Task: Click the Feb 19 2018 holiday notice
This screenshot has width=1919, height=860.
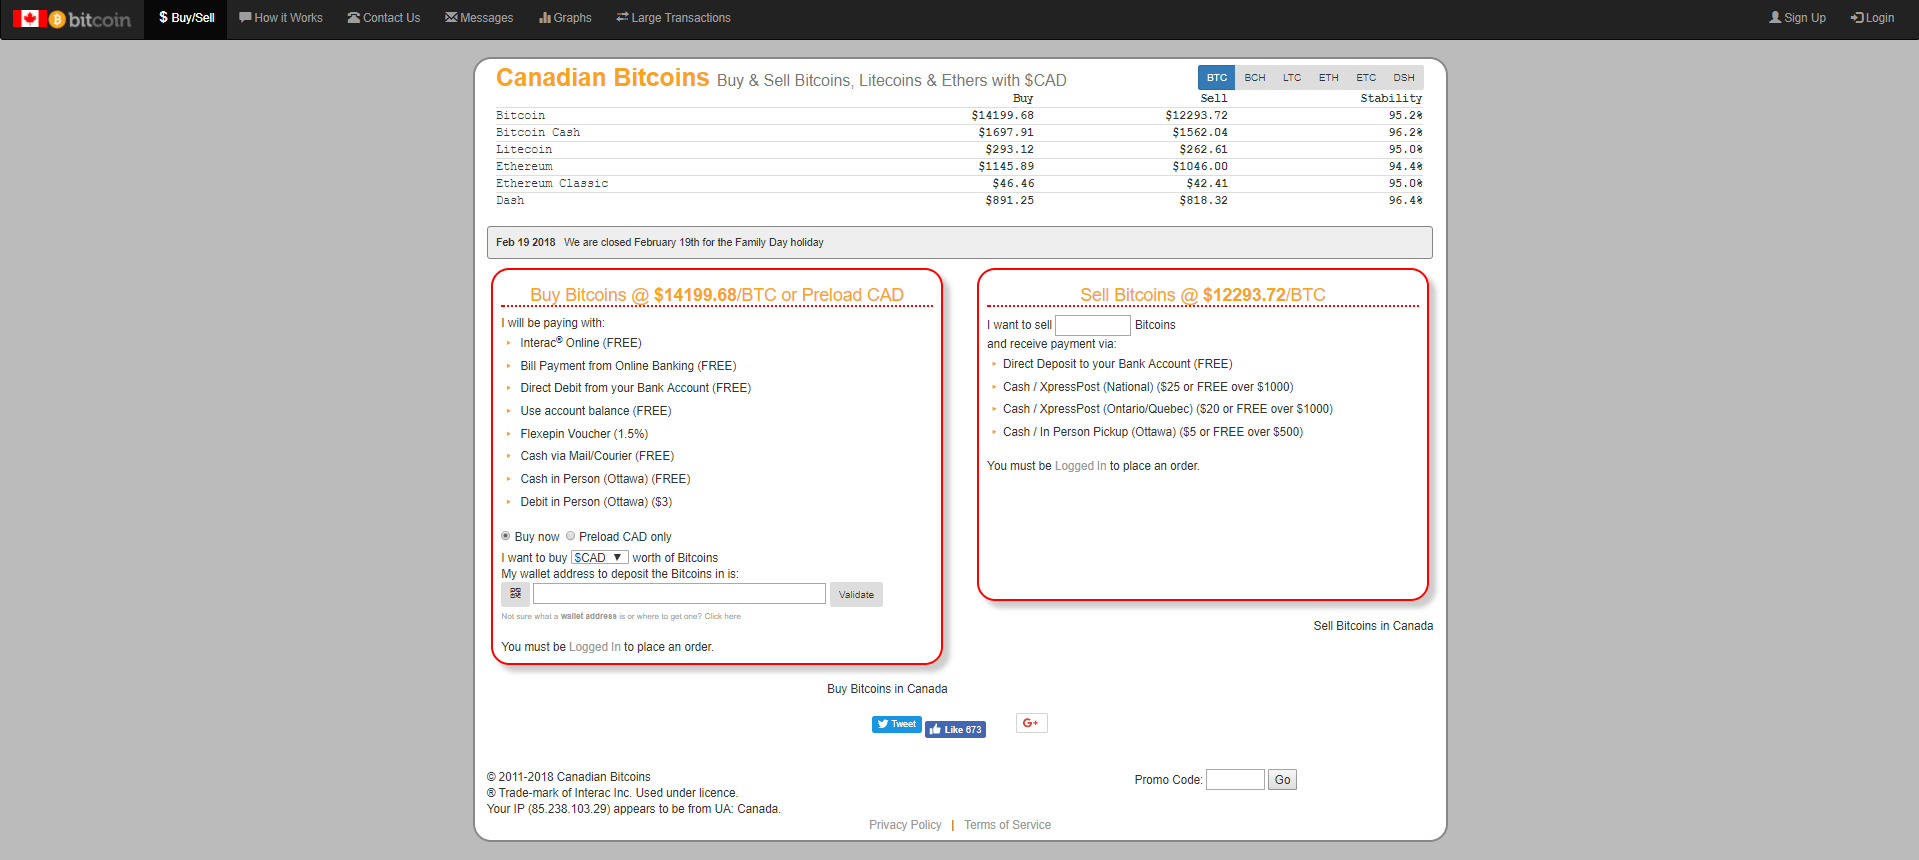Action: pos(959,243)
